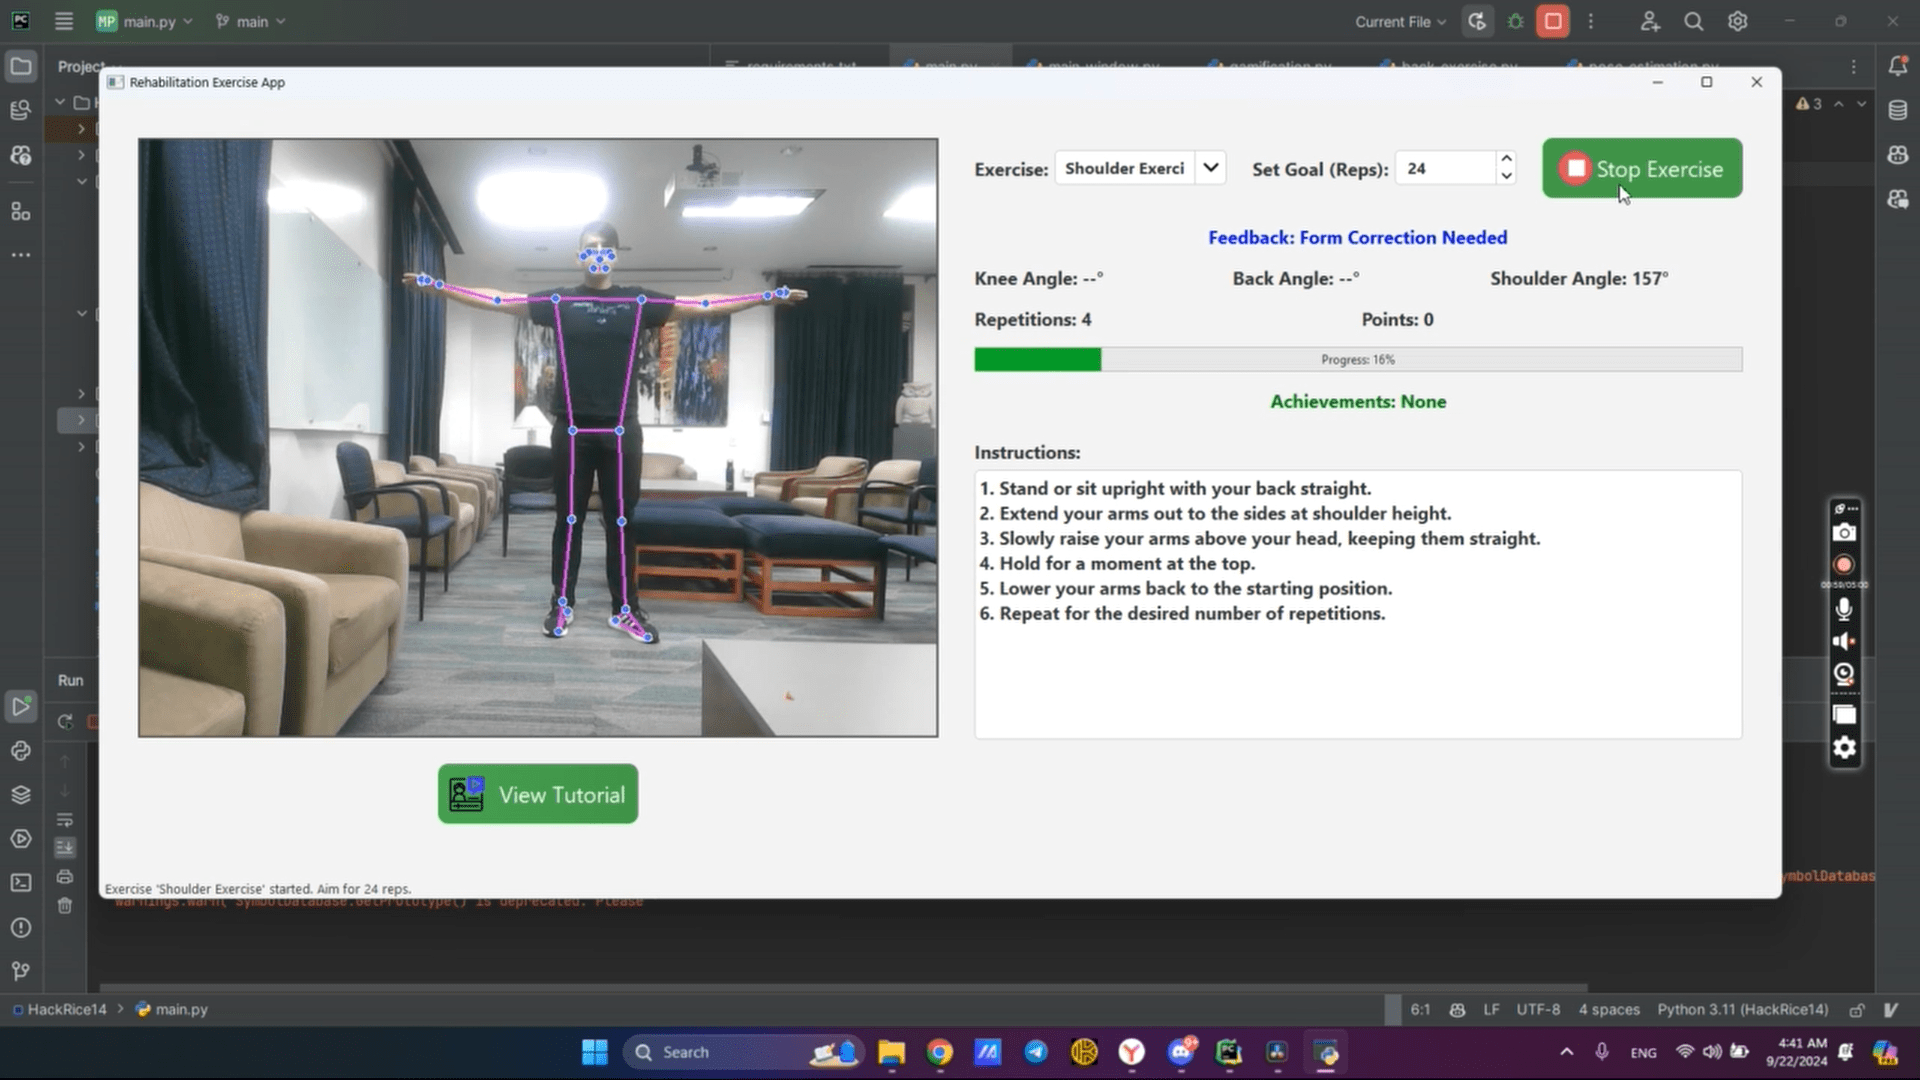Toggle the recorder speaker sound icon

1844,641
